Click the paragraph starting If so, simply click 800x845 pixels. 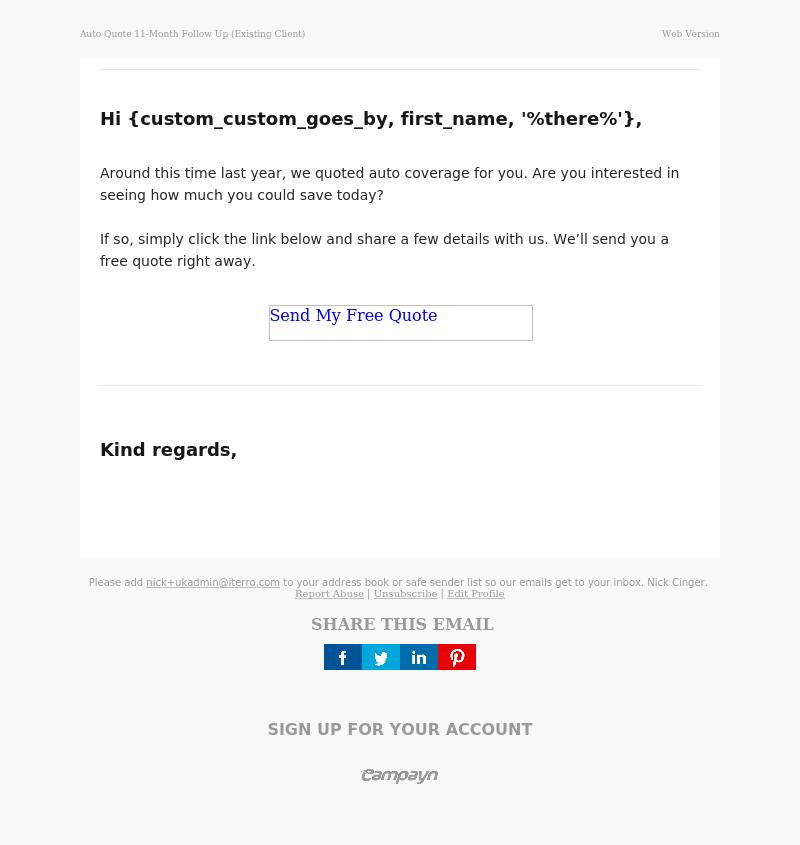pyautogui.click(x=384, y=250)
